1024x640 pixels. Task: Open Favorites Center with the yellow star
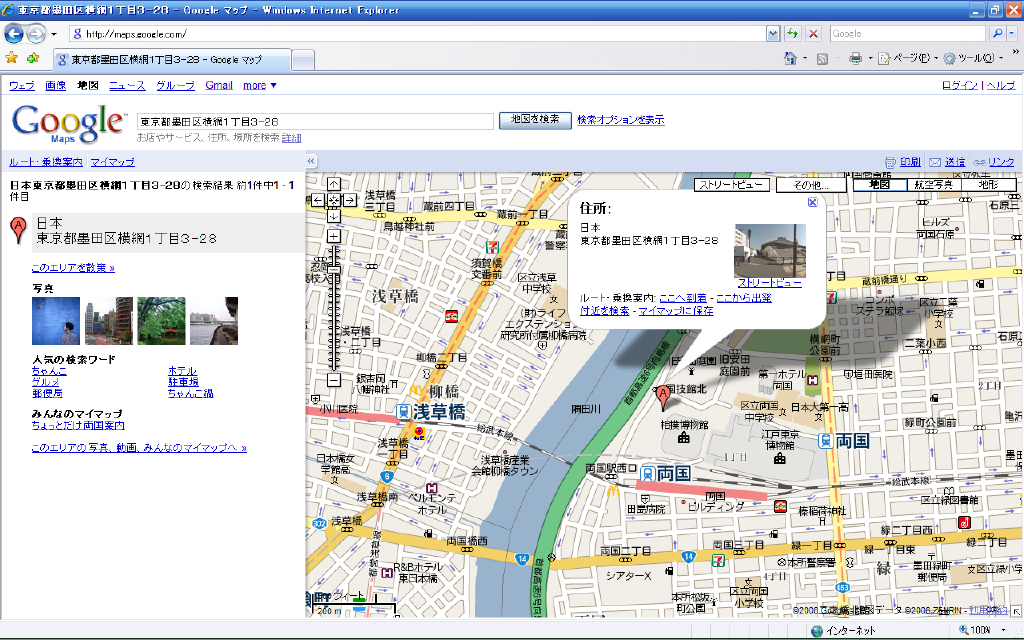tap(12, 58)
